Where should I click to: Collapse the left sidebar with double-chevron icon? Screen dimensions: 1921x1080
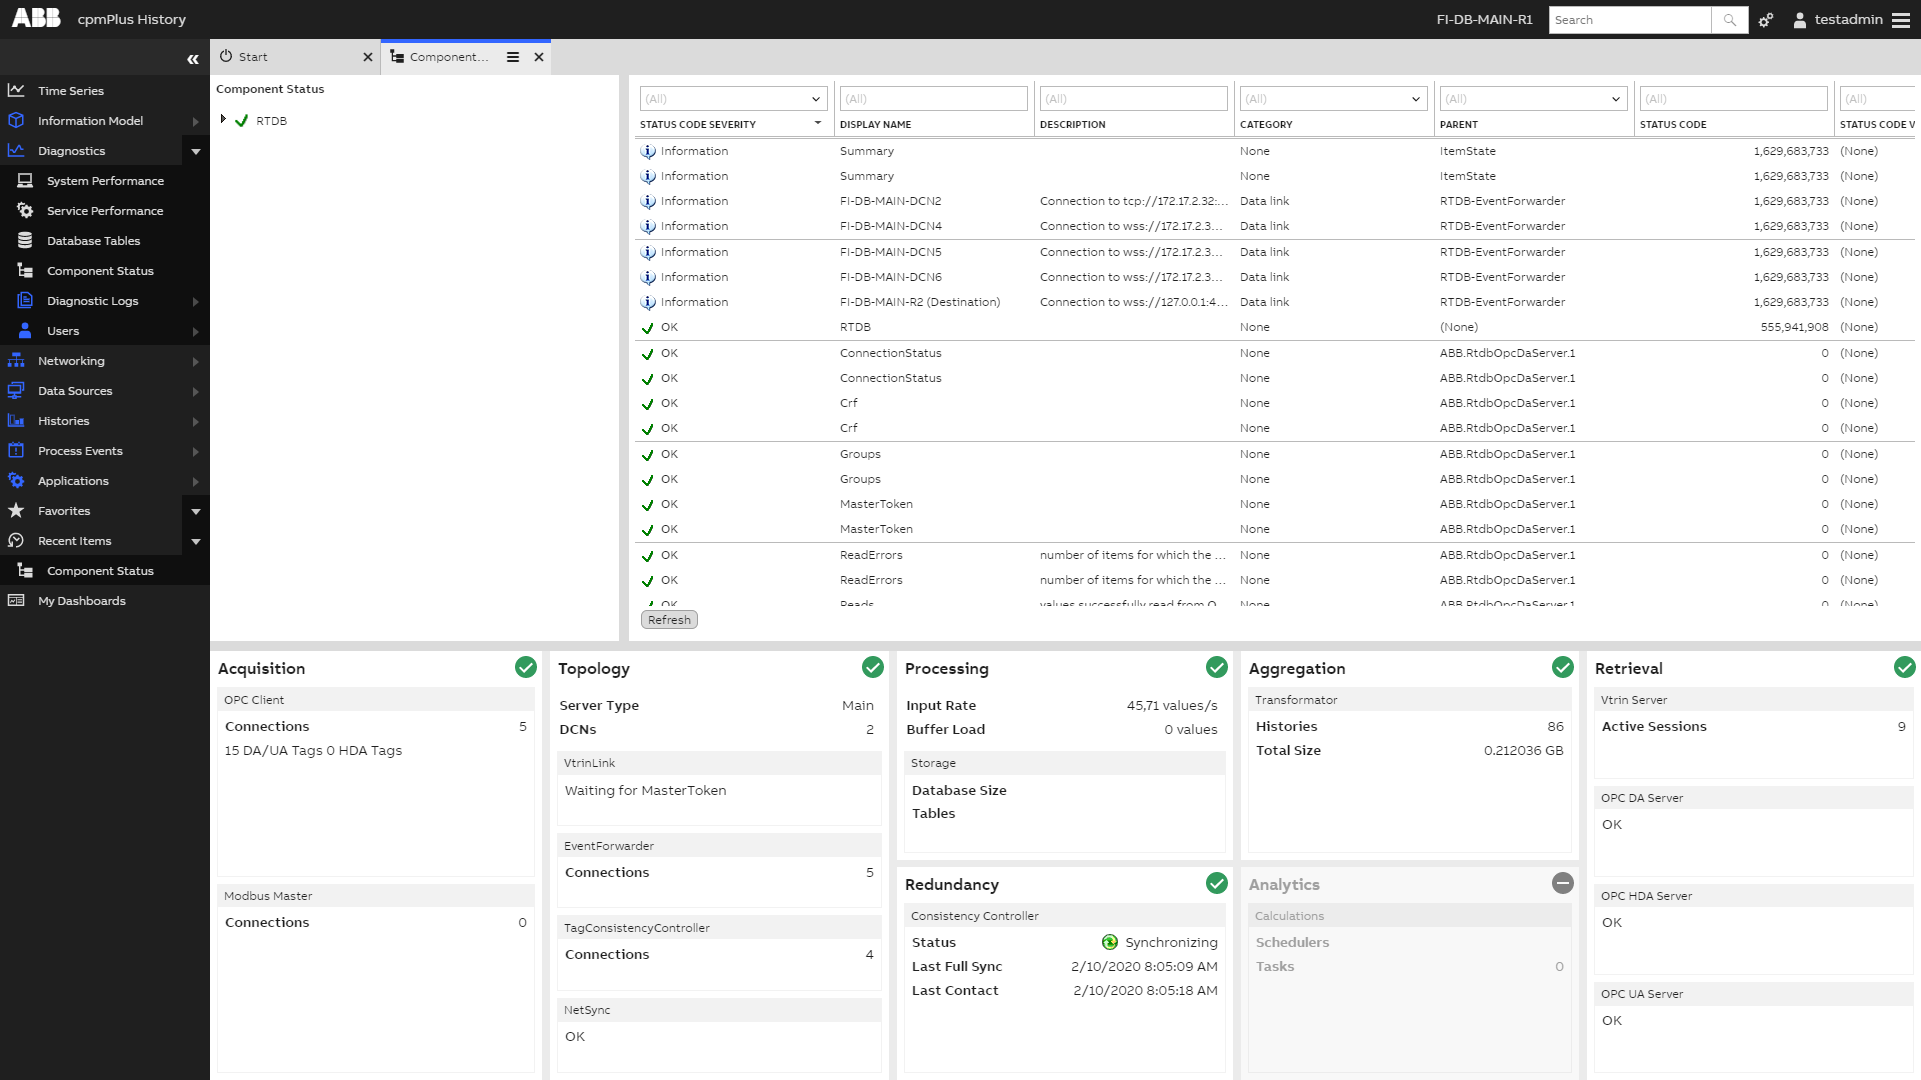192,59
